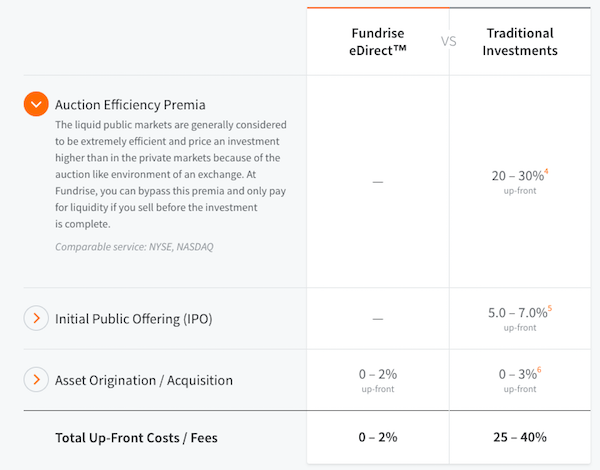This screenshot has width=600, height=470.
Task: Click the Fundrise 0 – 2% up-front value
Action: pos(378,374)
